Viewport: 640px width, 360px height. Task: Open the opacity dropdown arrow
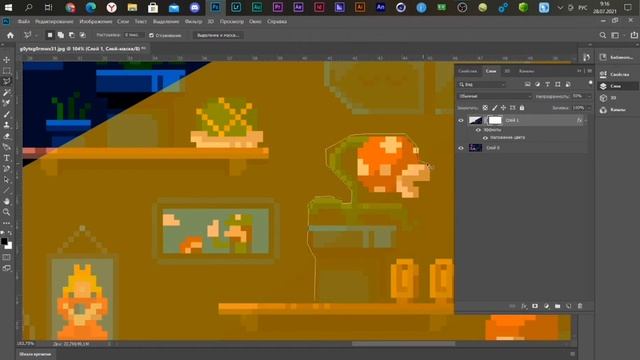click(x=589, y=96)
